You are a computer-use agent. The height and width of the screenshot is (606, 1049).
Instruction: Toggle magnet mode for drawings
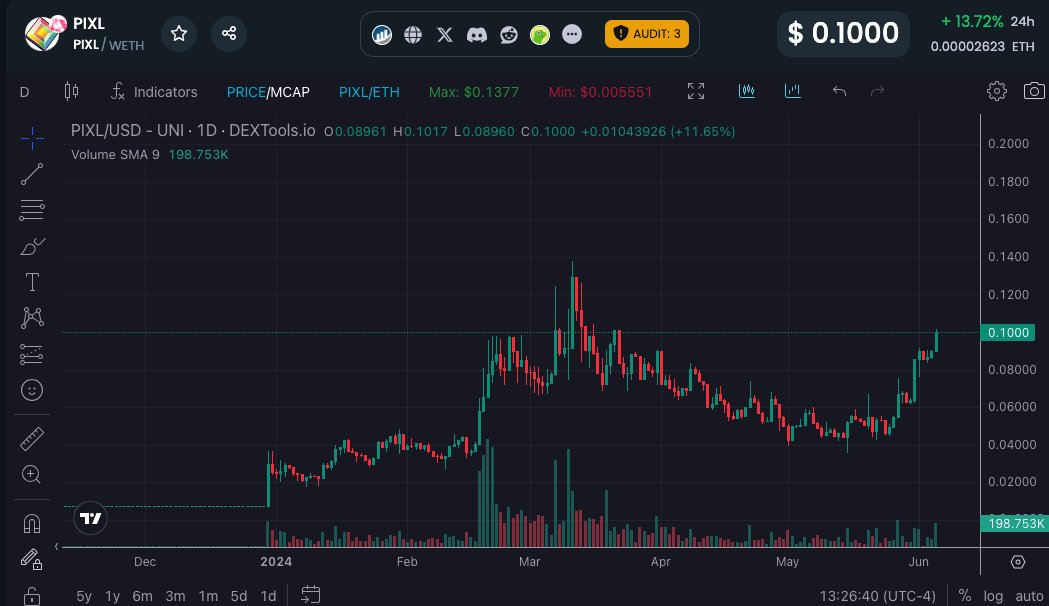coord(31,523)
